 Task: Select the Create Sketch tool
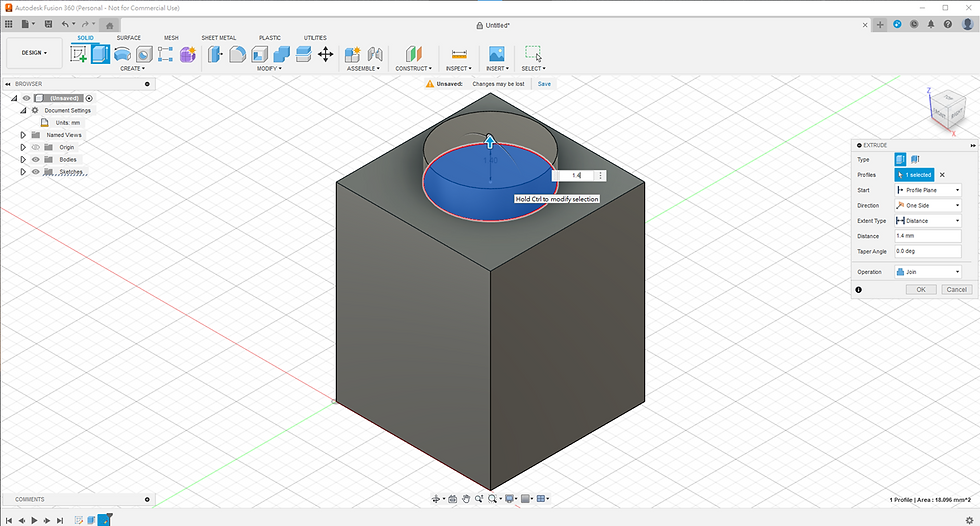pos(79,54)
